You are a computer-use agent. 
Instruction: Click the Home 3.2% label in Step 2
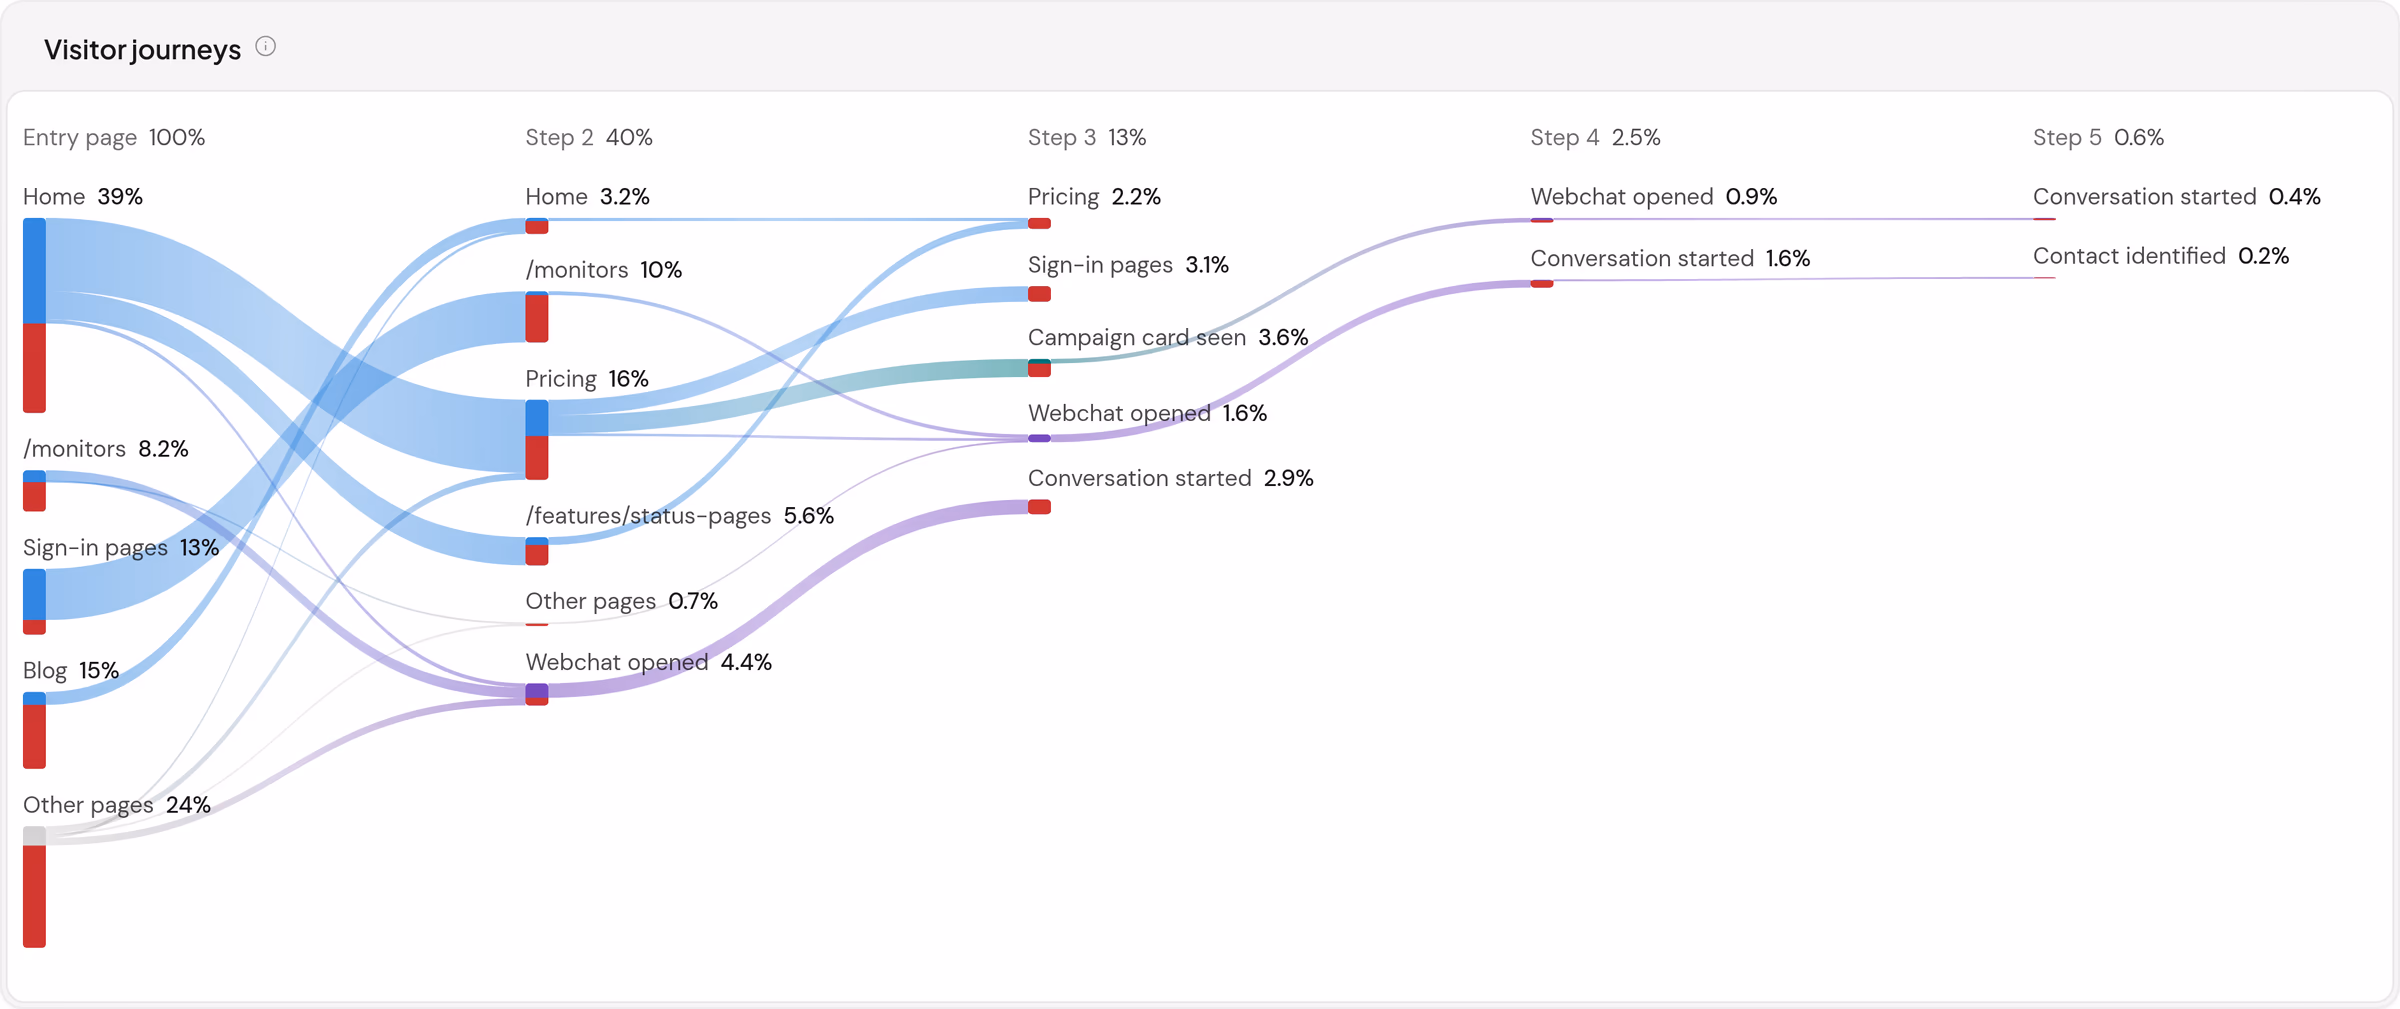pyautogui.click(x=588, y=197)
